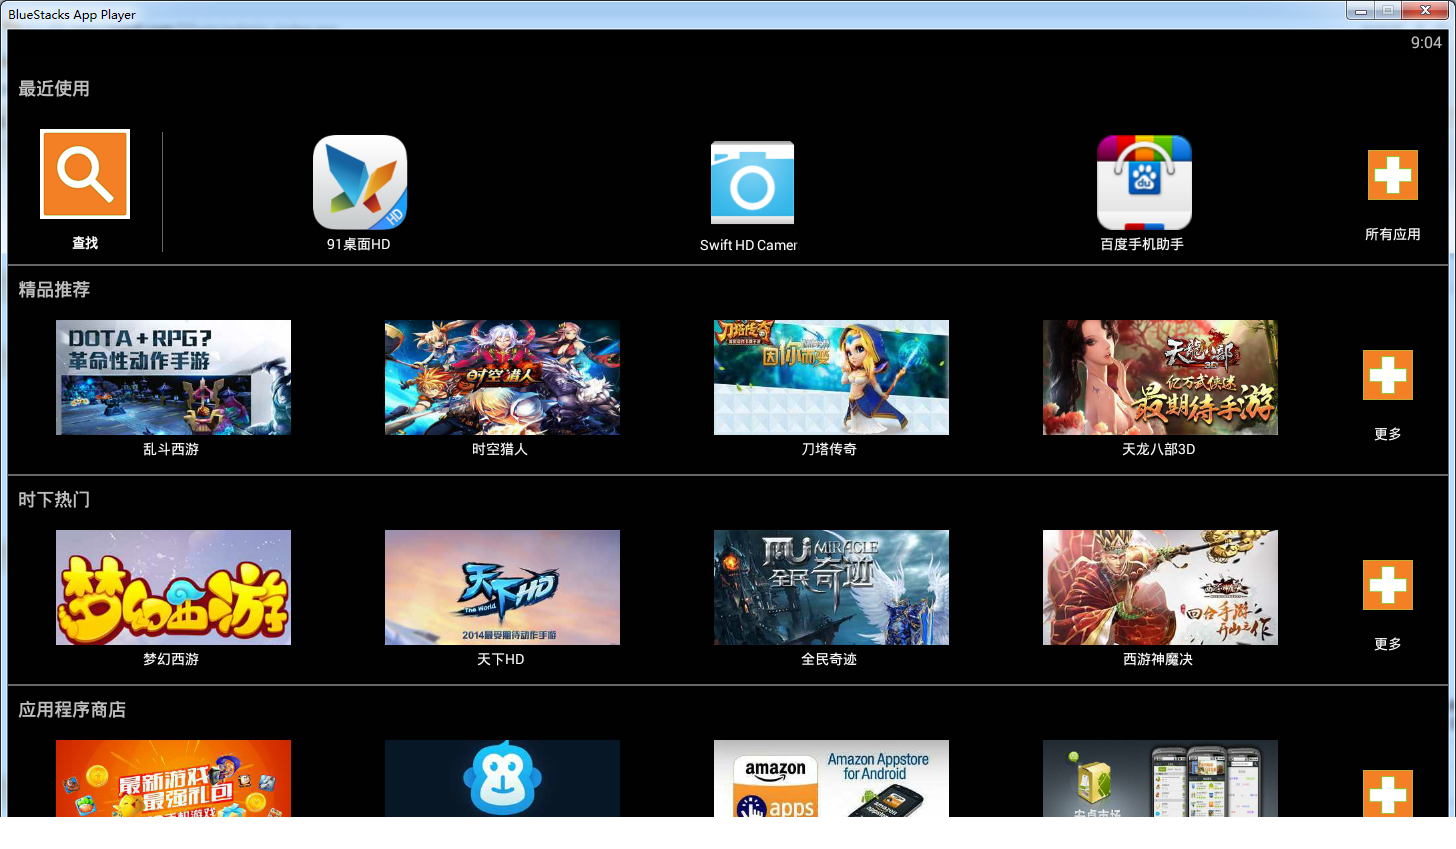Click the 更多 plus icon in 精品推荐

[1388, 375]
